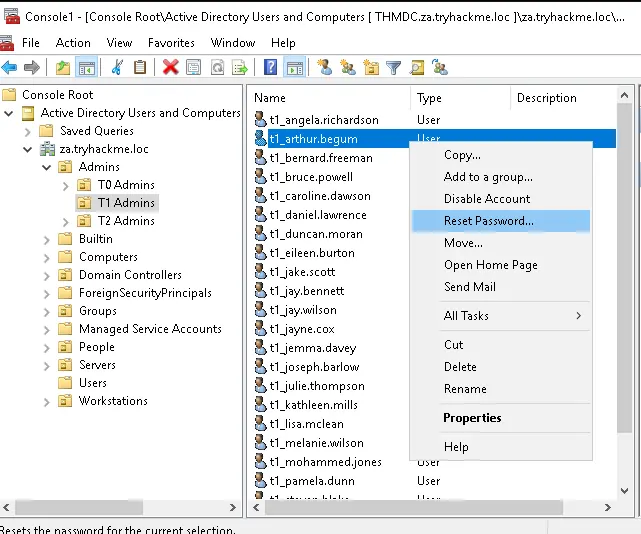Viewport: 641px width, 534px height.
Task: Select Open Home Page option
Action: click(x=501, y=265)
